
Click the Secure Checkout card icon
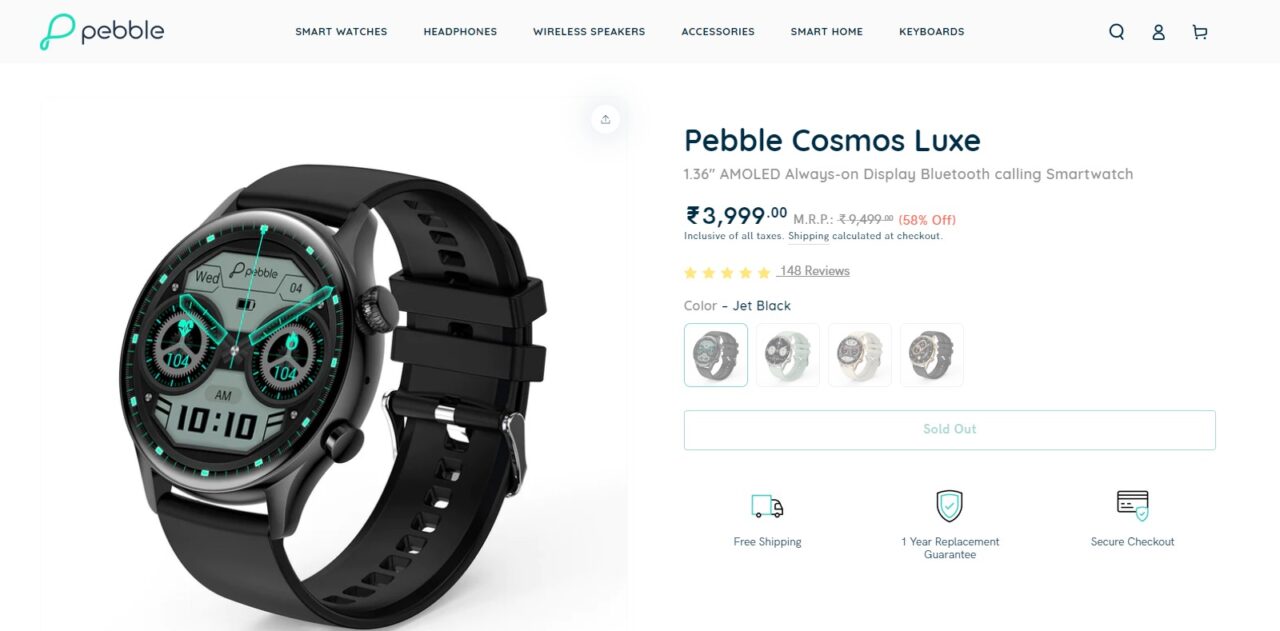1132,505
